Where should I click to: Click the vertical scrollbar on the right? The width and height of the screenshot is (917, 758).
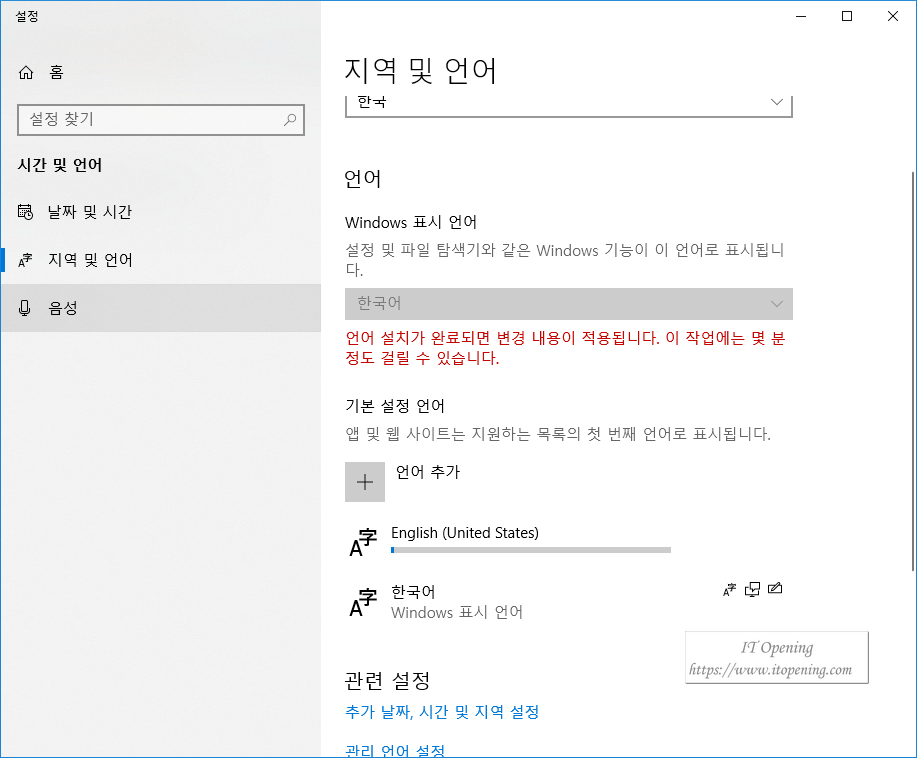tap(913, 371)
